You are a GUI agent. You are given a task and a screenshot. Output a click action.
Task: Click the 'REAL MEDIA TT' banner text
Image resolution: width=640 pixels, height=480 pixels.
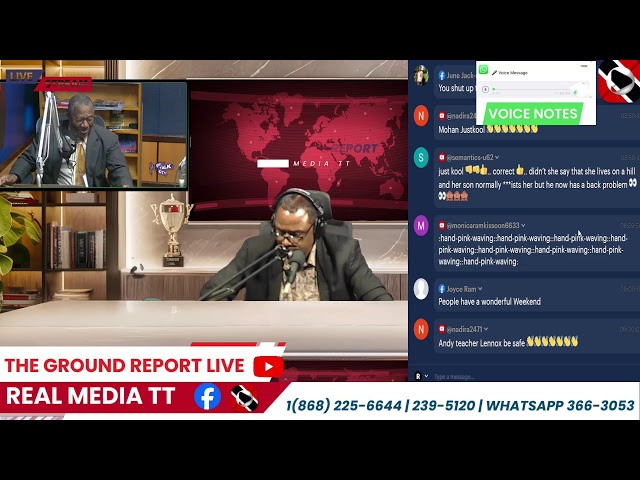(x=91, y=396)
